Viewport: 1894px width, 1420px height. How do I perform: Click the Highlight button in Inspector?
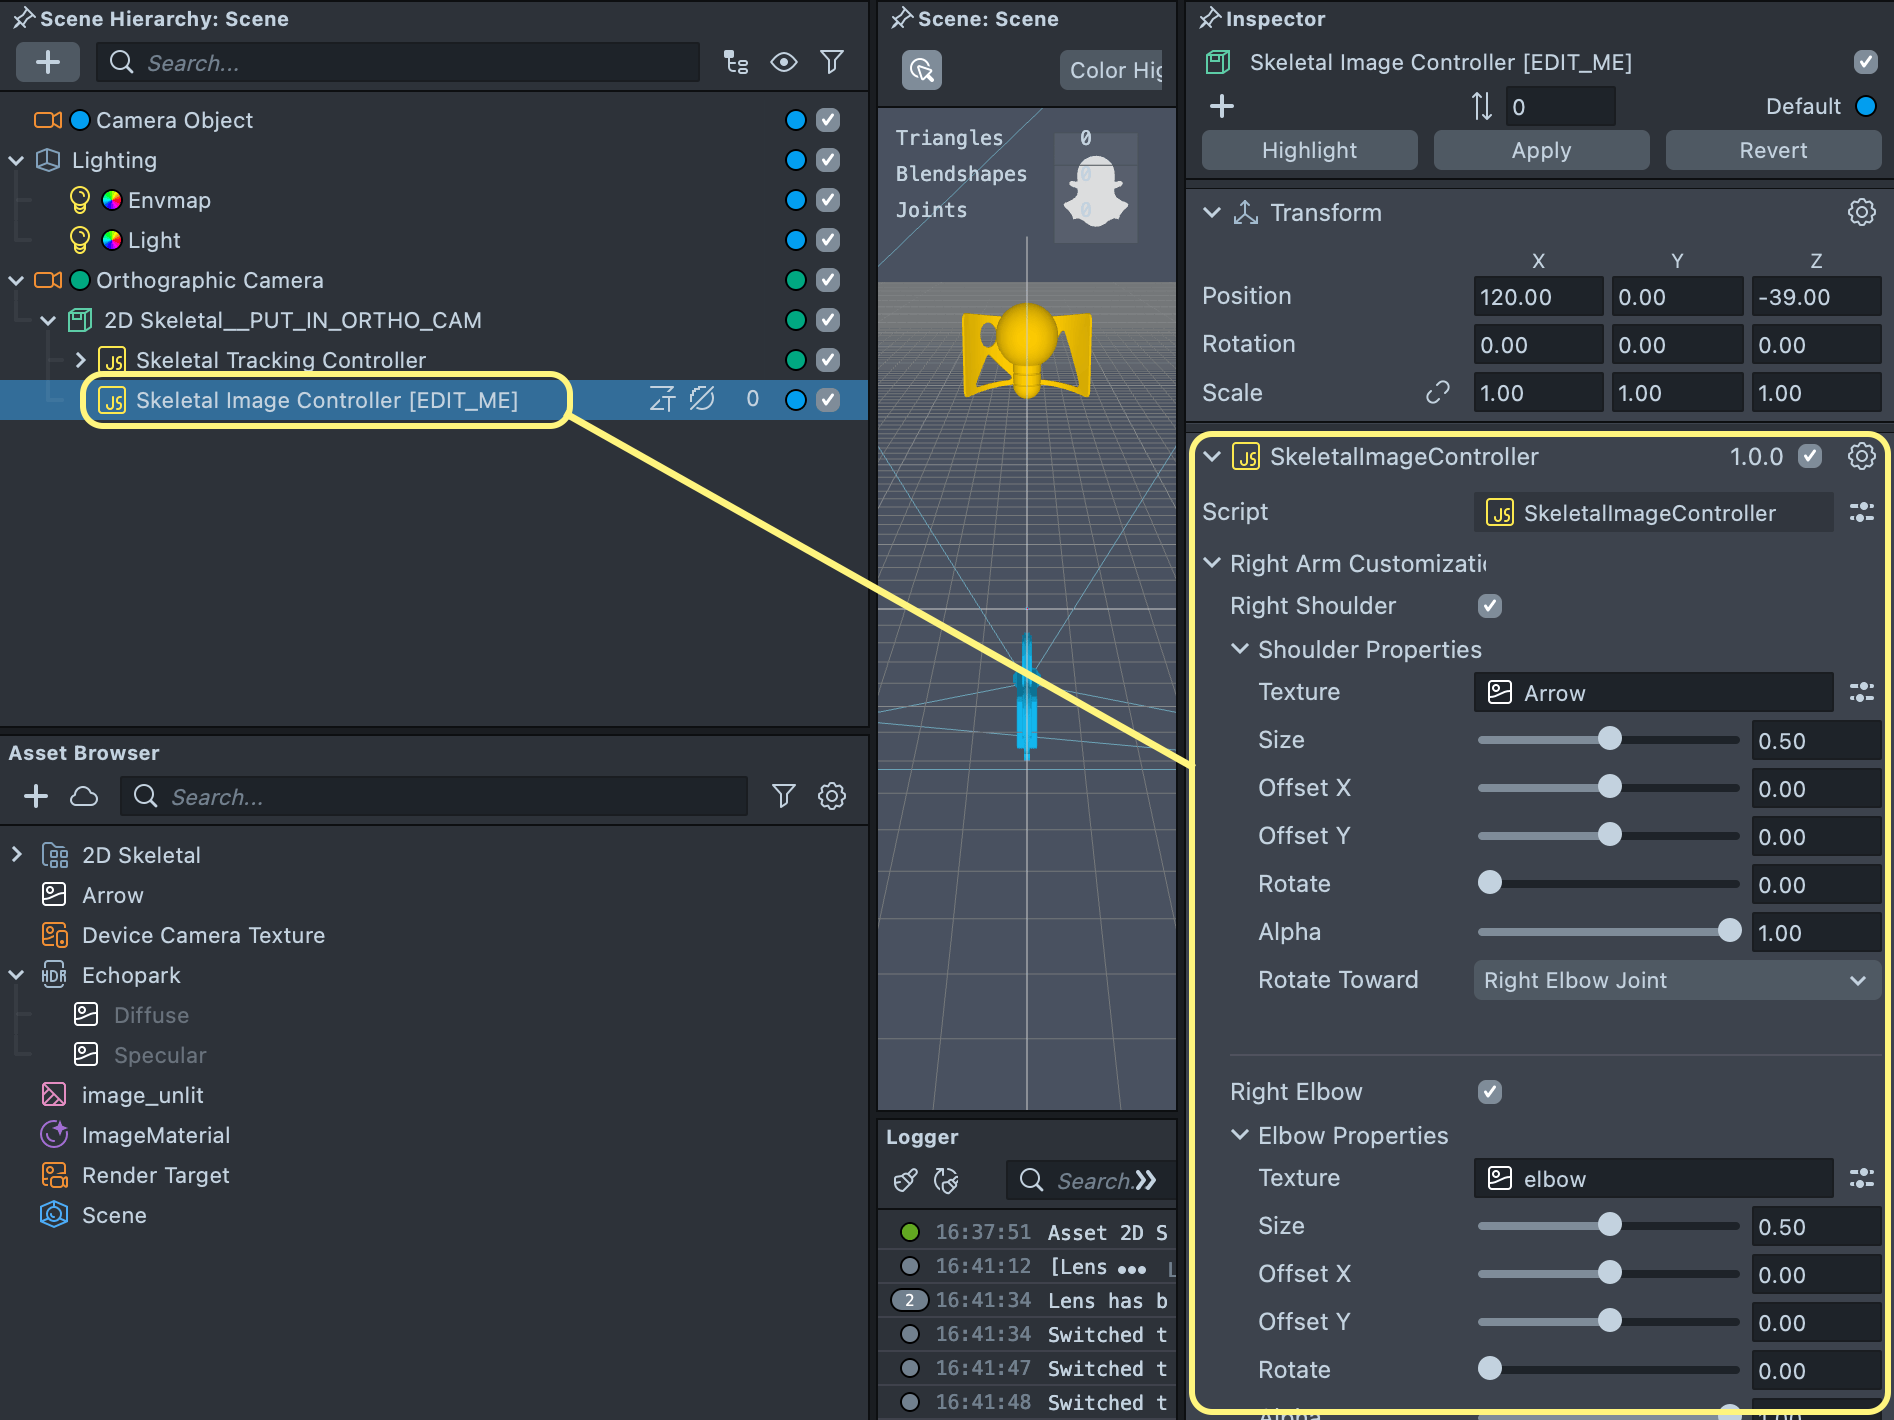point(1309,150)
